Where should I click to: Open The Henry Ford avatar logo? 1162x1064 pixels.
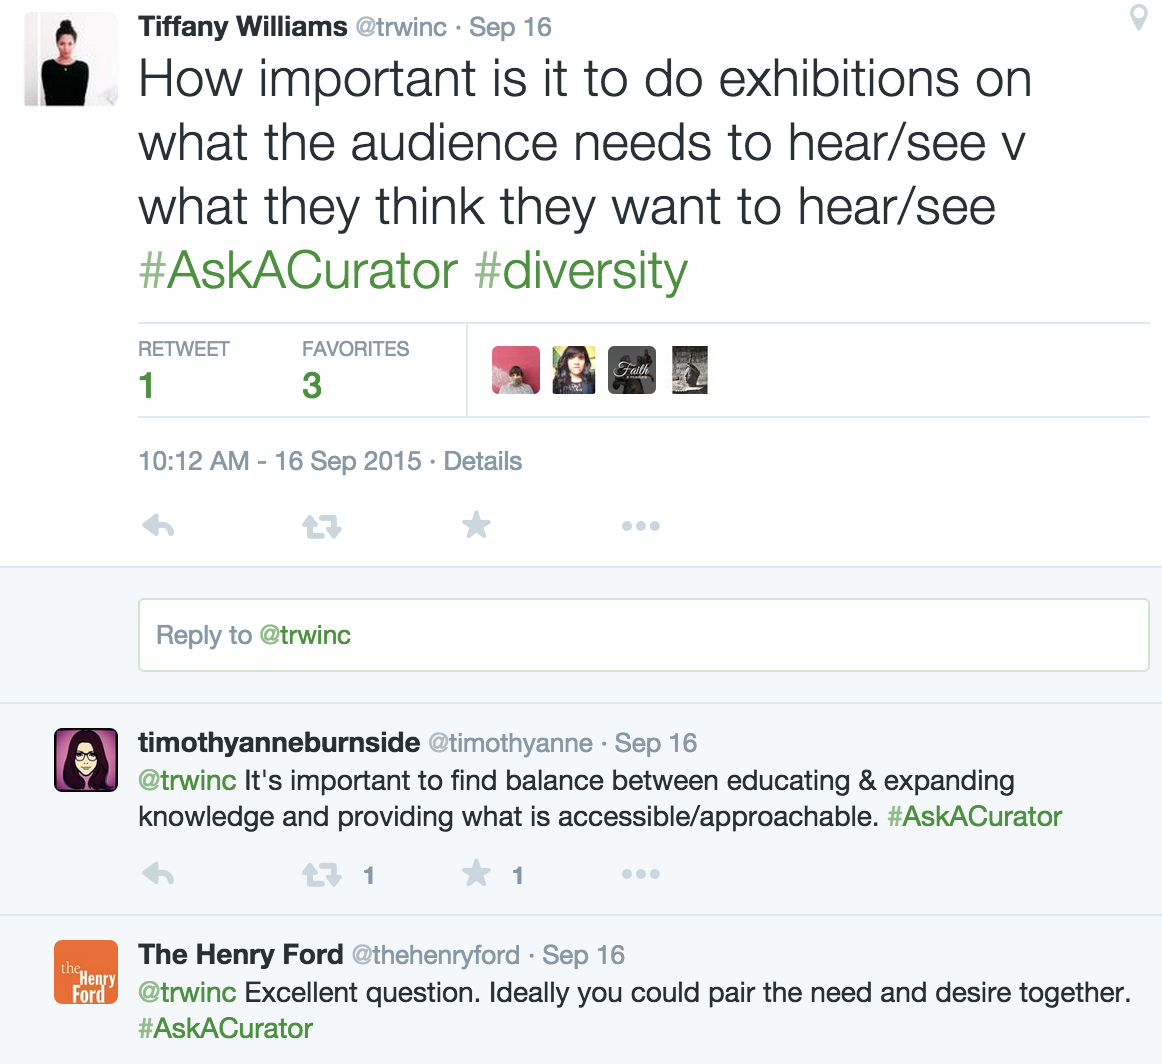pos(85,972)
